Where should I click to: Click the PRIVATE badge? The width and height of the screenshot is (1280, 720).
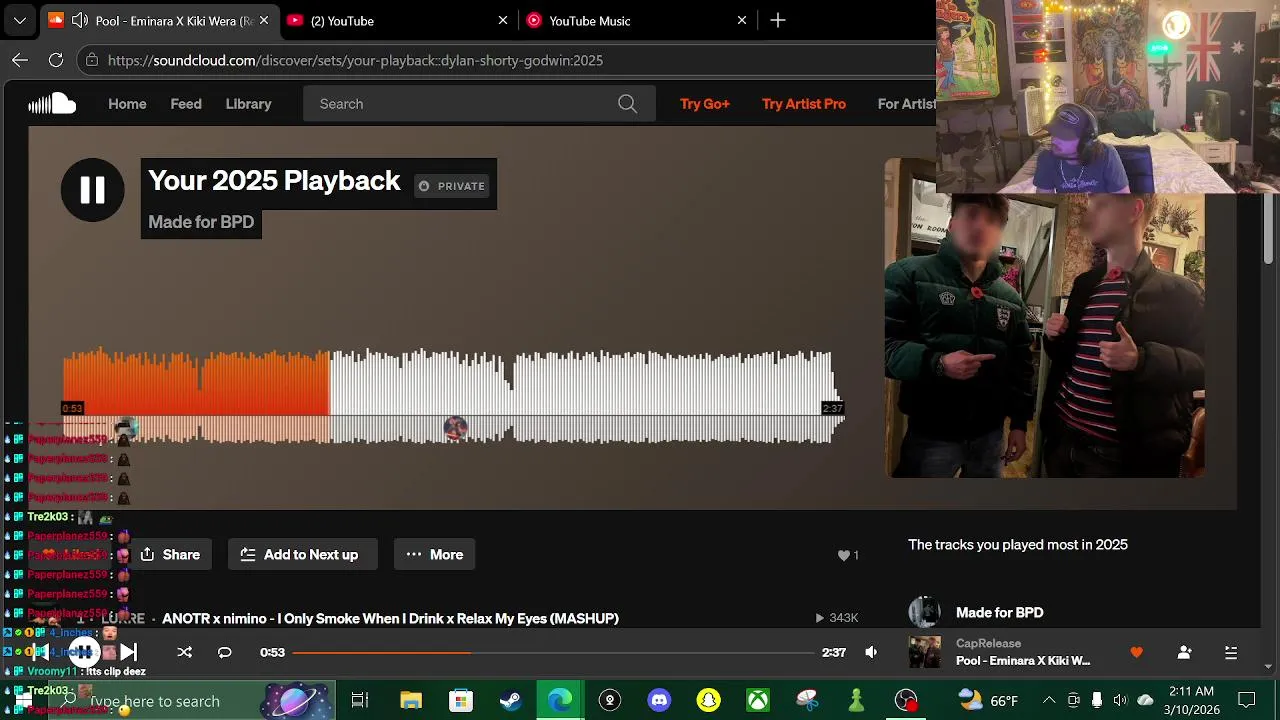(x=452, y=186)
